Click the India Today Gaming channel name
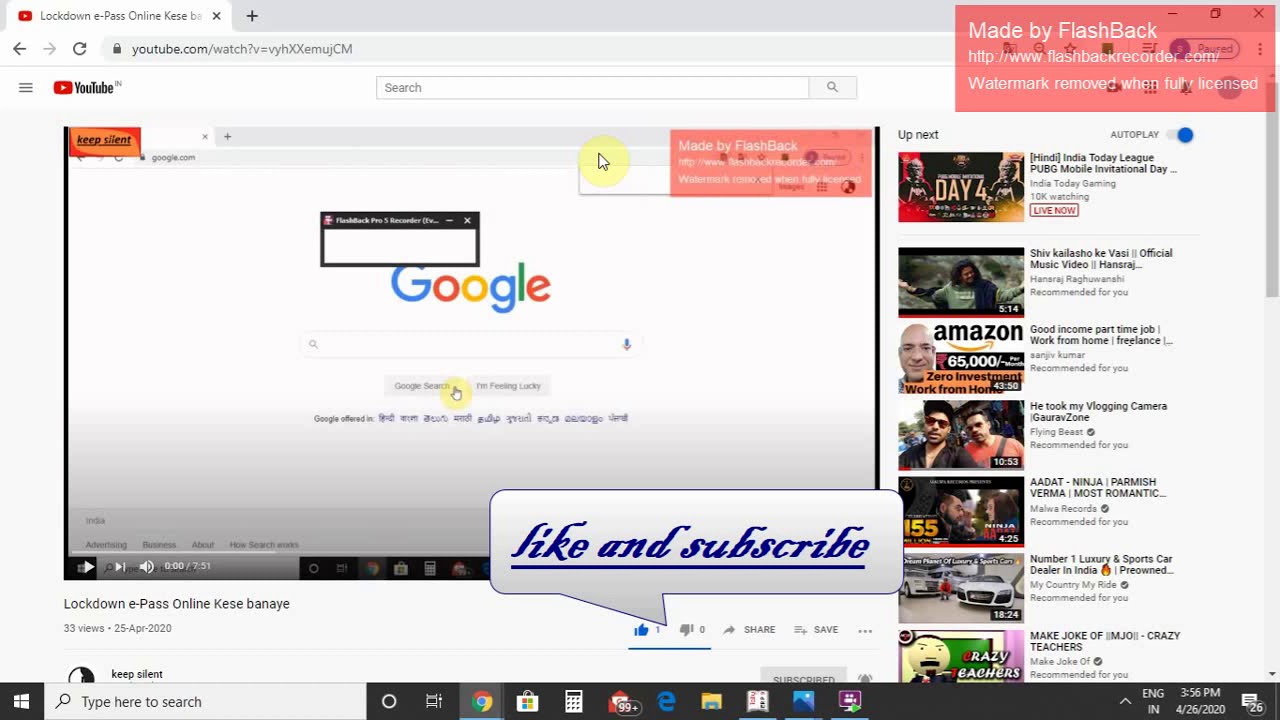The height and width of the screenshot is (720, 1280). pyautogui.click(x=1073, y=184)
